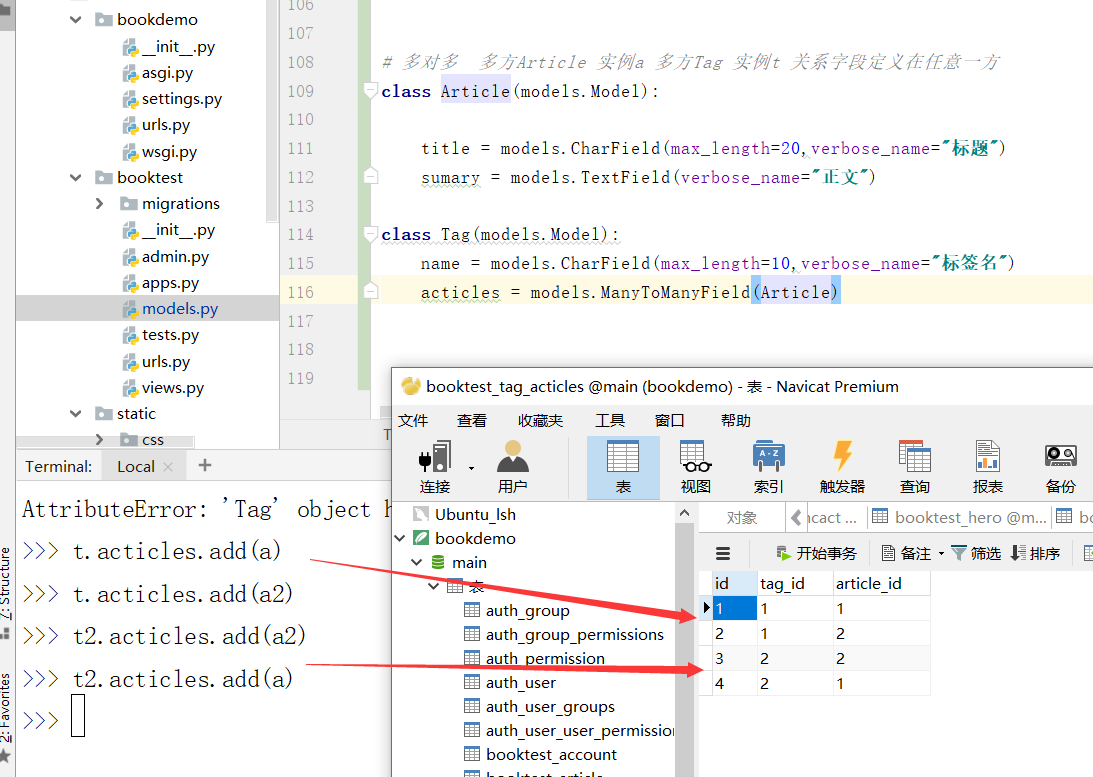Select auth_group table
Image resolution: width=1093 pixels, height=777 pixels.
[x=517, y=611]
